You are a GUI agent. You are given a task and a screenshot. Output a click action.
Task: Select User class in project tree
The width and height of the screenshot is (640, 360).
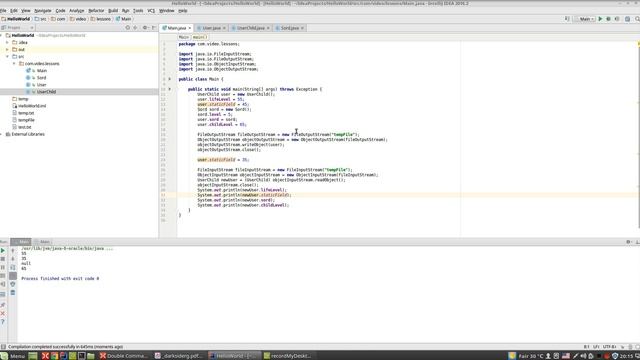42,84
